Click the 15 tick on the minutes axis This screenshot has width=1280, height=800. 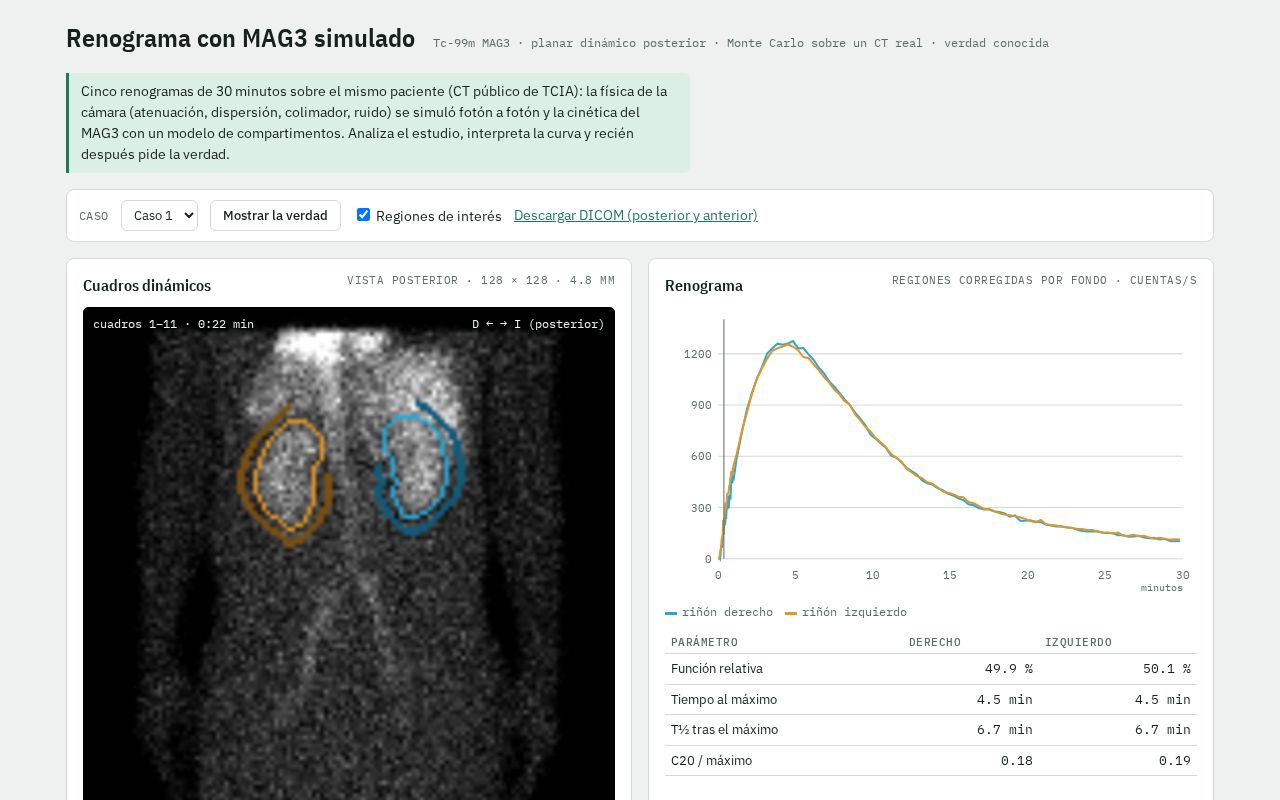(x=950, y=575)
